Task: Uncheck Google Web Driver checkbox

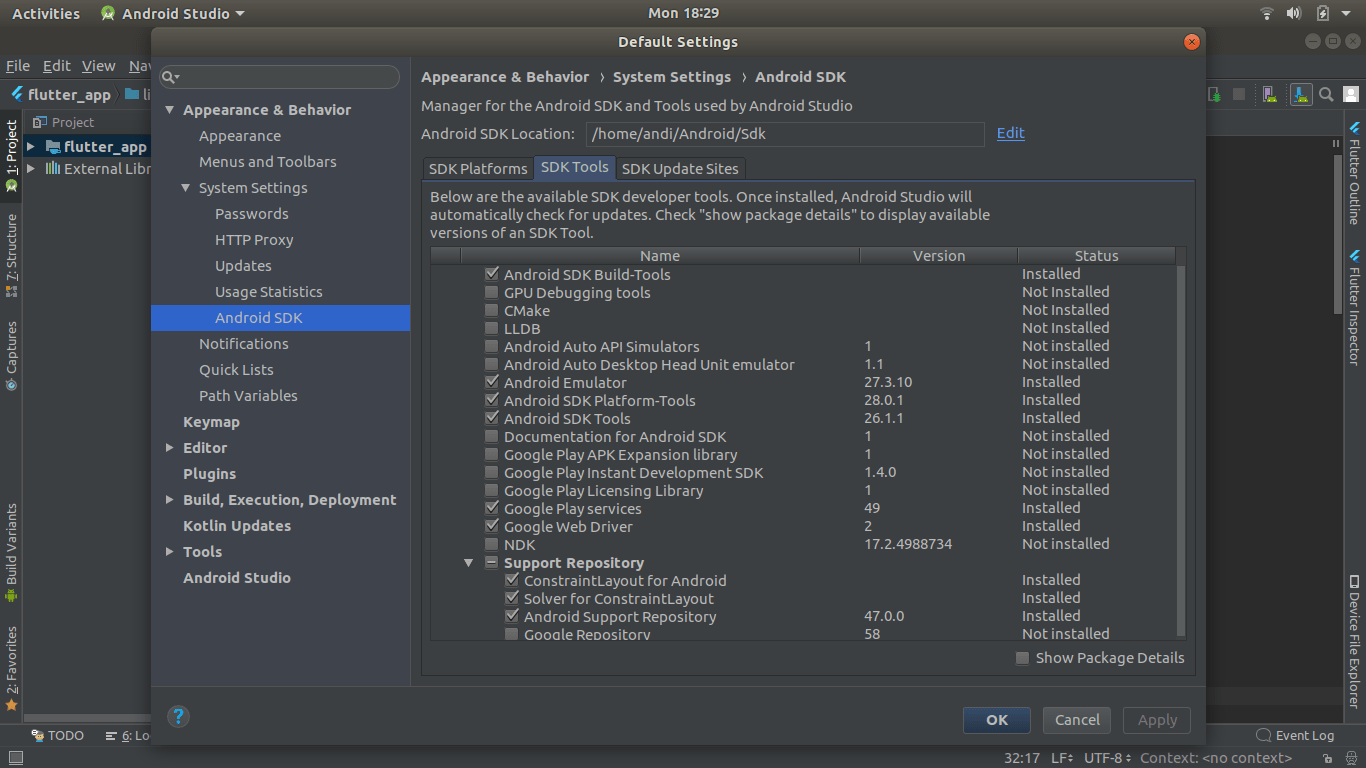Action: [x=491, y=526]
